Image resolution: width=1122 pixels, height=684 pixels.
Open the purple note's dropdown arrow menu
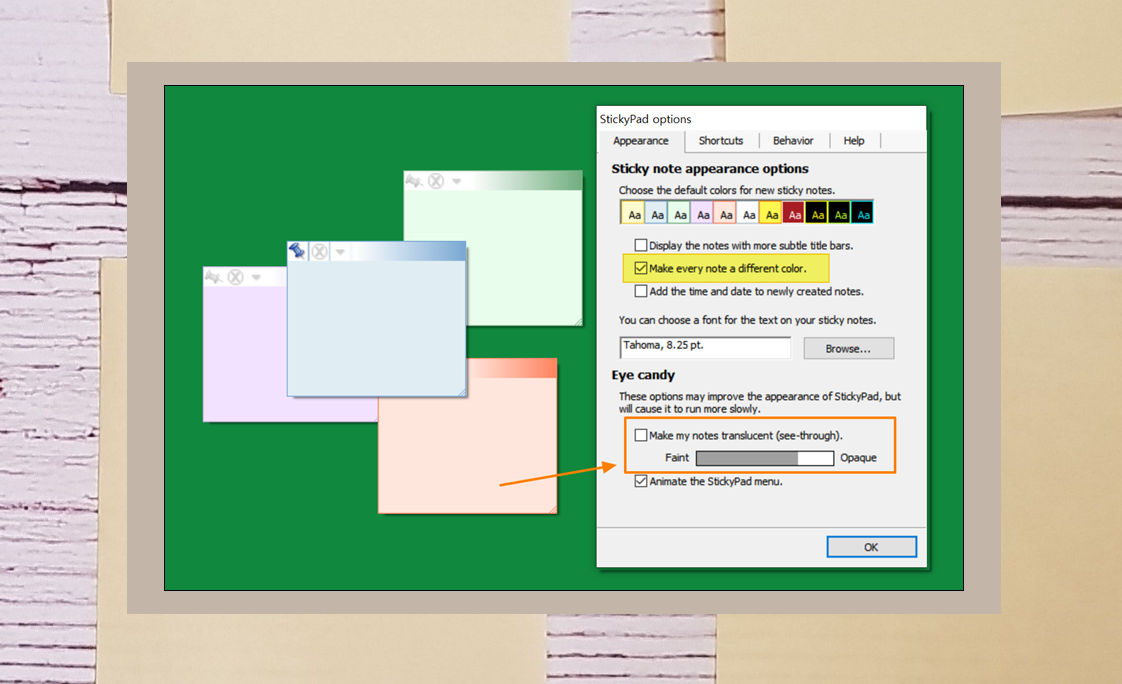point(256,278)
